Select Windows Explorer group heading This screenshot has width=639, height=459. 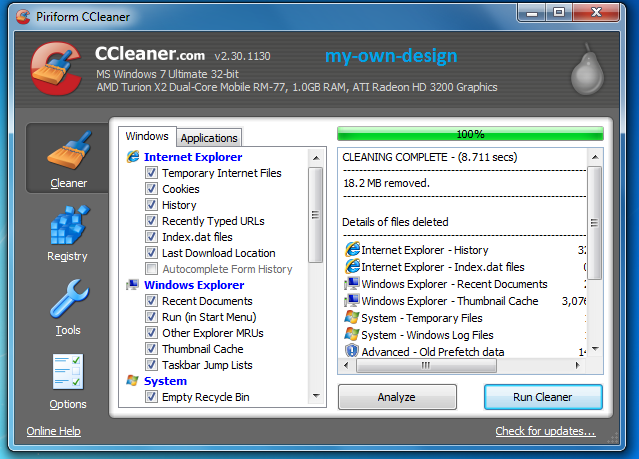[x=194, y=285]
